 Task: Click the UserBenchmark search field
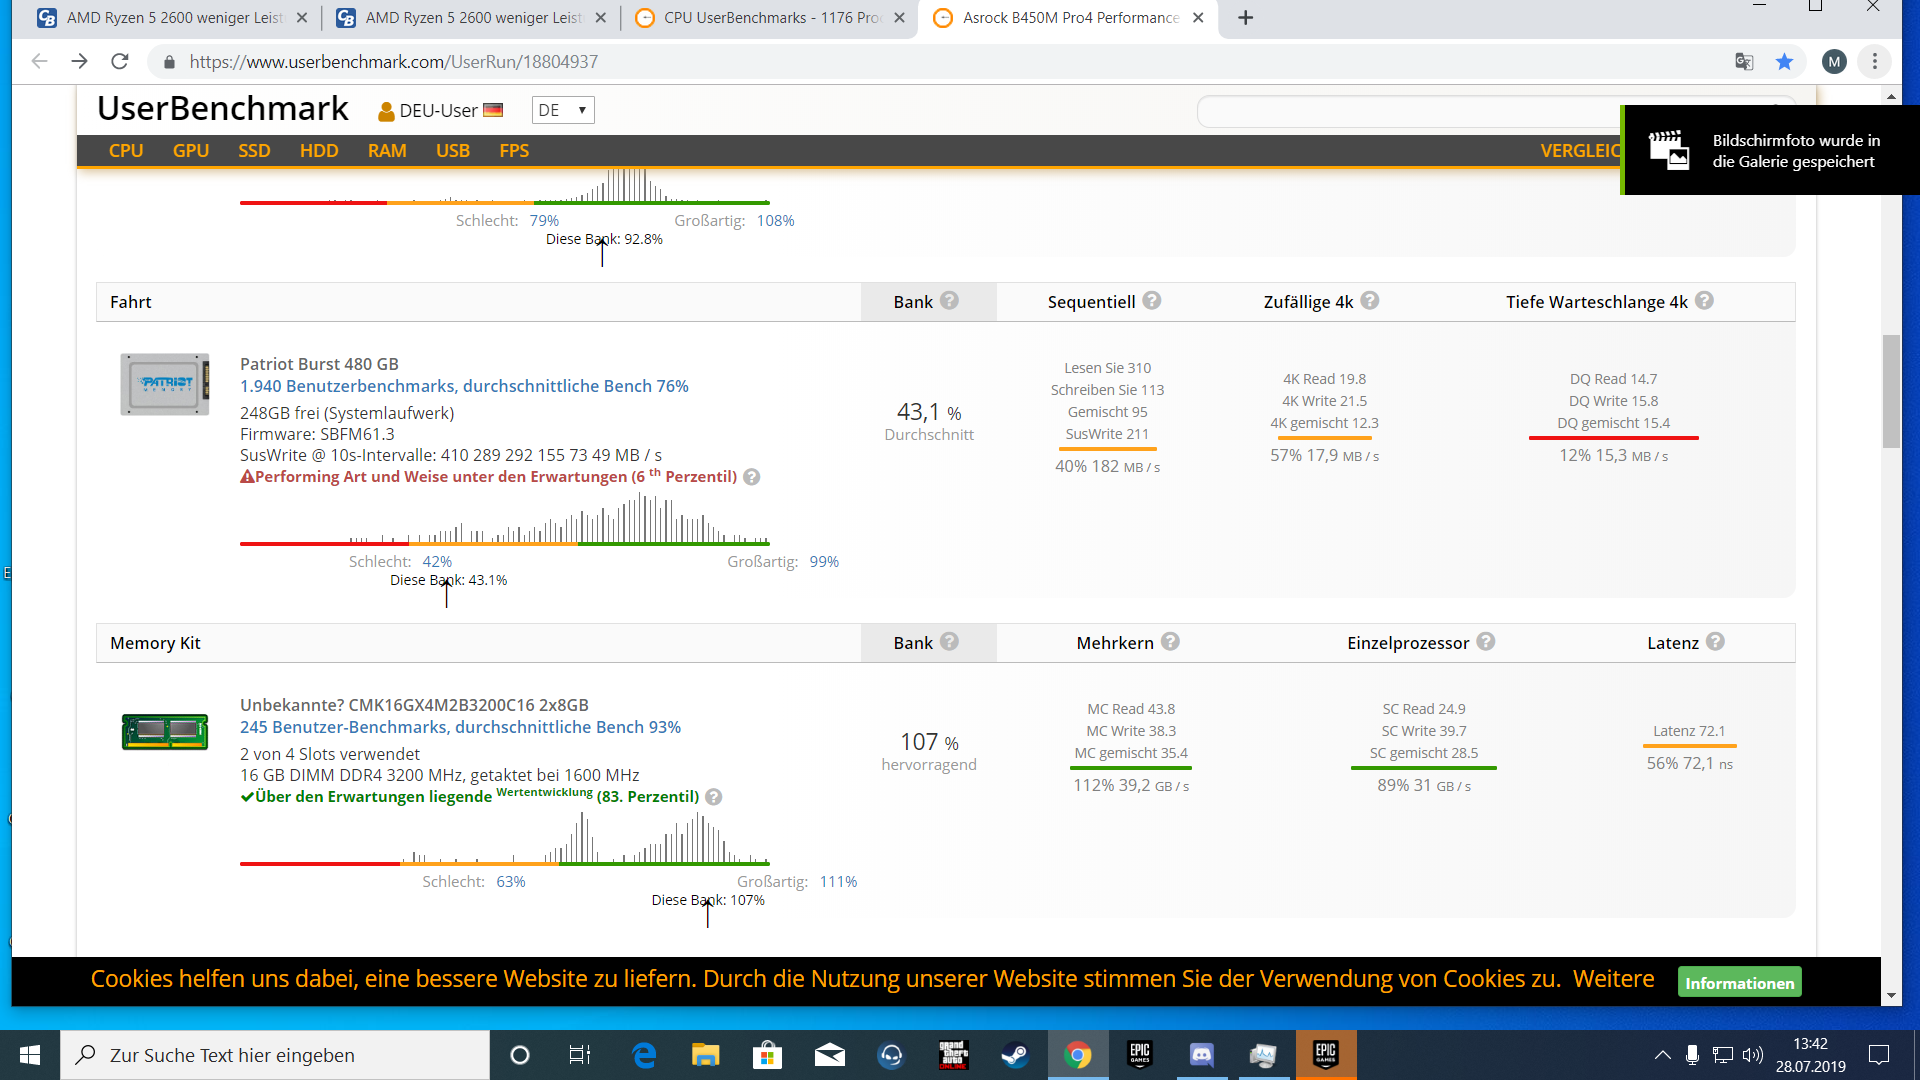pos(1400,112)
